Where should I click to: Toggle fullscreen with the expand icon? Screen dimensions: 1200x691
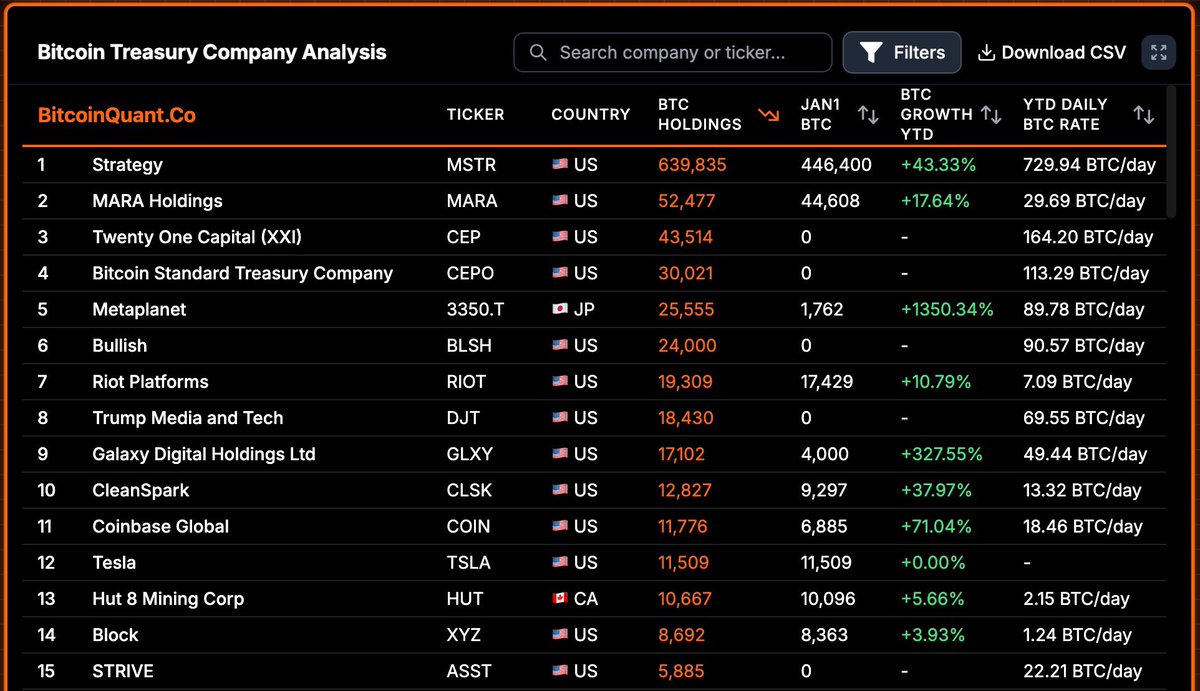pos(1159,53)
